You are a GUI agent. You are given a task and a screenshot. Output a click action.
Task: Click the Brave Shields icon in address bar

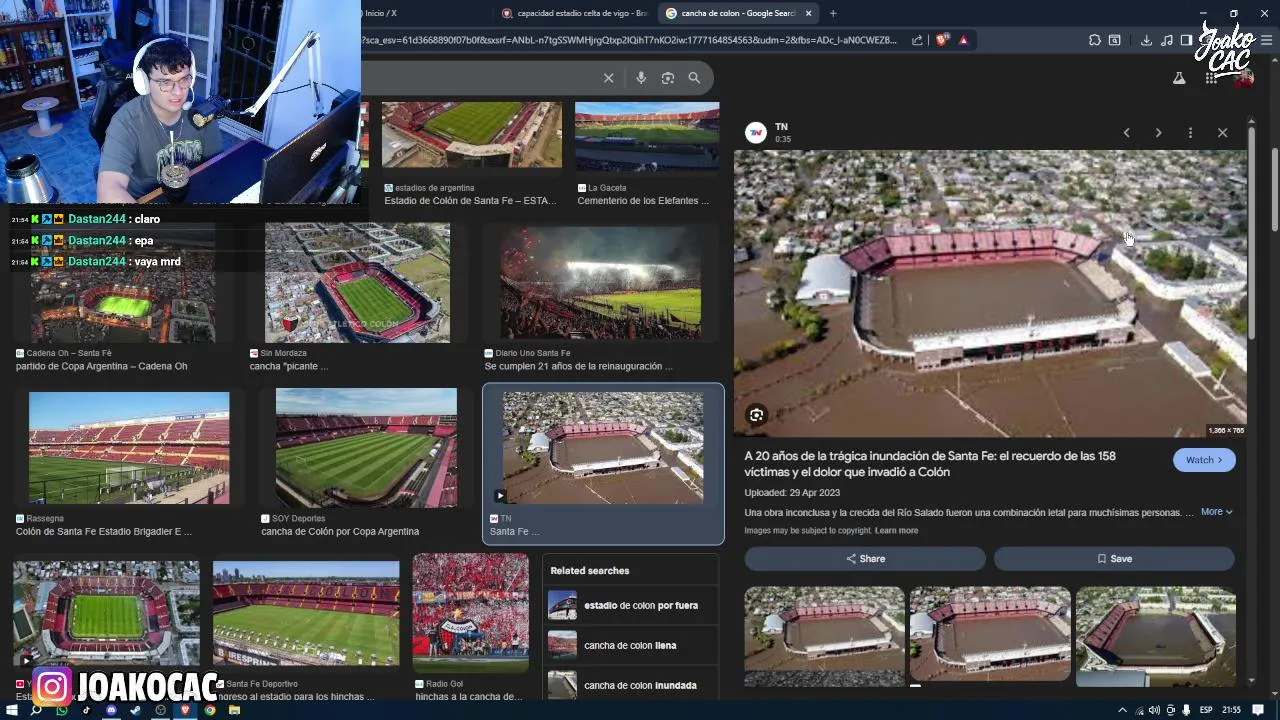942,40
